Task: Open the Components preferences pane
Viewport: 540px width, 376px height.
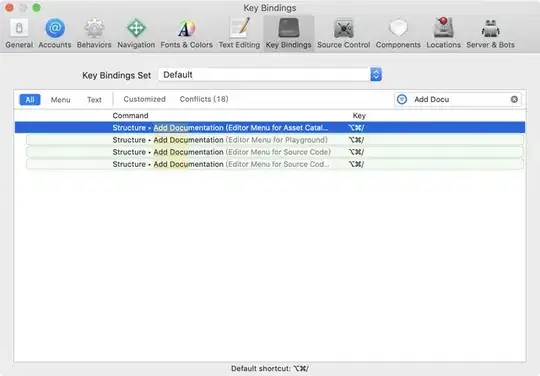Action: (x=398, y=34)
